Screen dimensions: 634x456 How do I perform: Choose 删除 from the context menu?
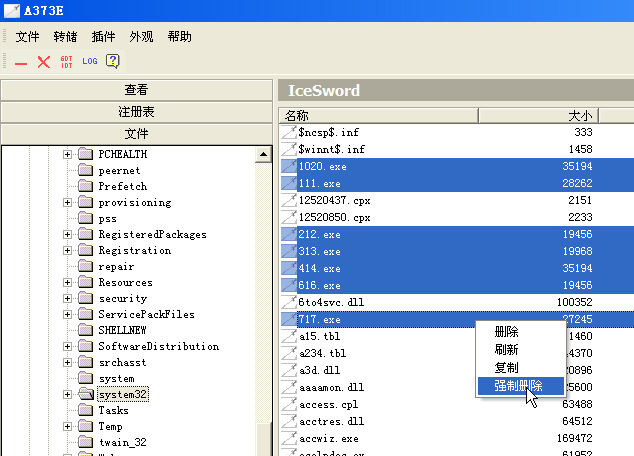521,332
